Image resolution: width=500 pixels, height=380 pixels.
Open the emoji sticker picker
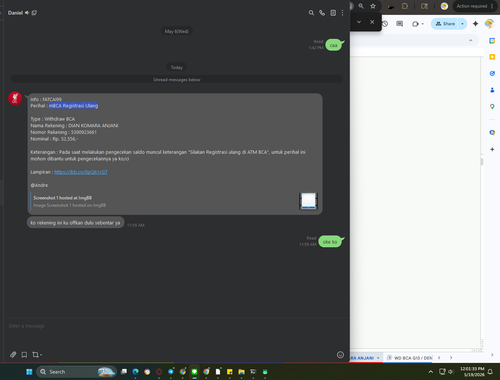pyautogui.click(x=340, y=355)
